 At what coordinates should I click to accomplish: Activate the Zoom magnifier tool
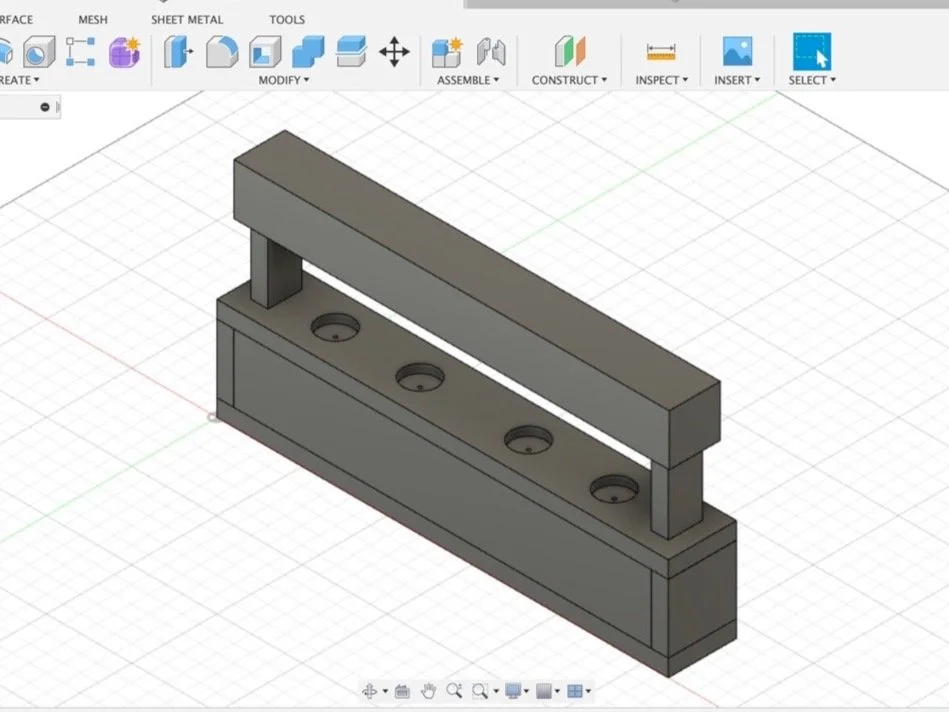pyautogui.click(x=454, y=691)
